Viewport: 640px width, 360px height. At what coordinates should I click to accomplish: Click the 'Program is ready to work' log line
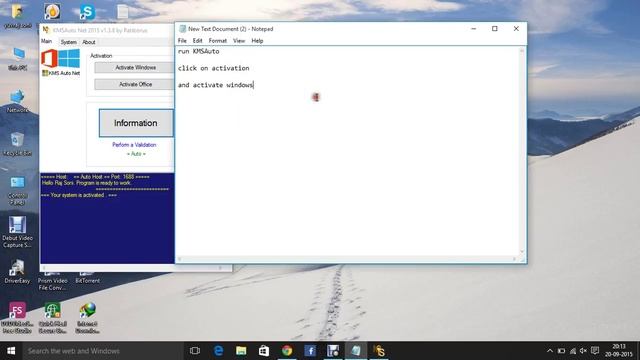point(87,183)
